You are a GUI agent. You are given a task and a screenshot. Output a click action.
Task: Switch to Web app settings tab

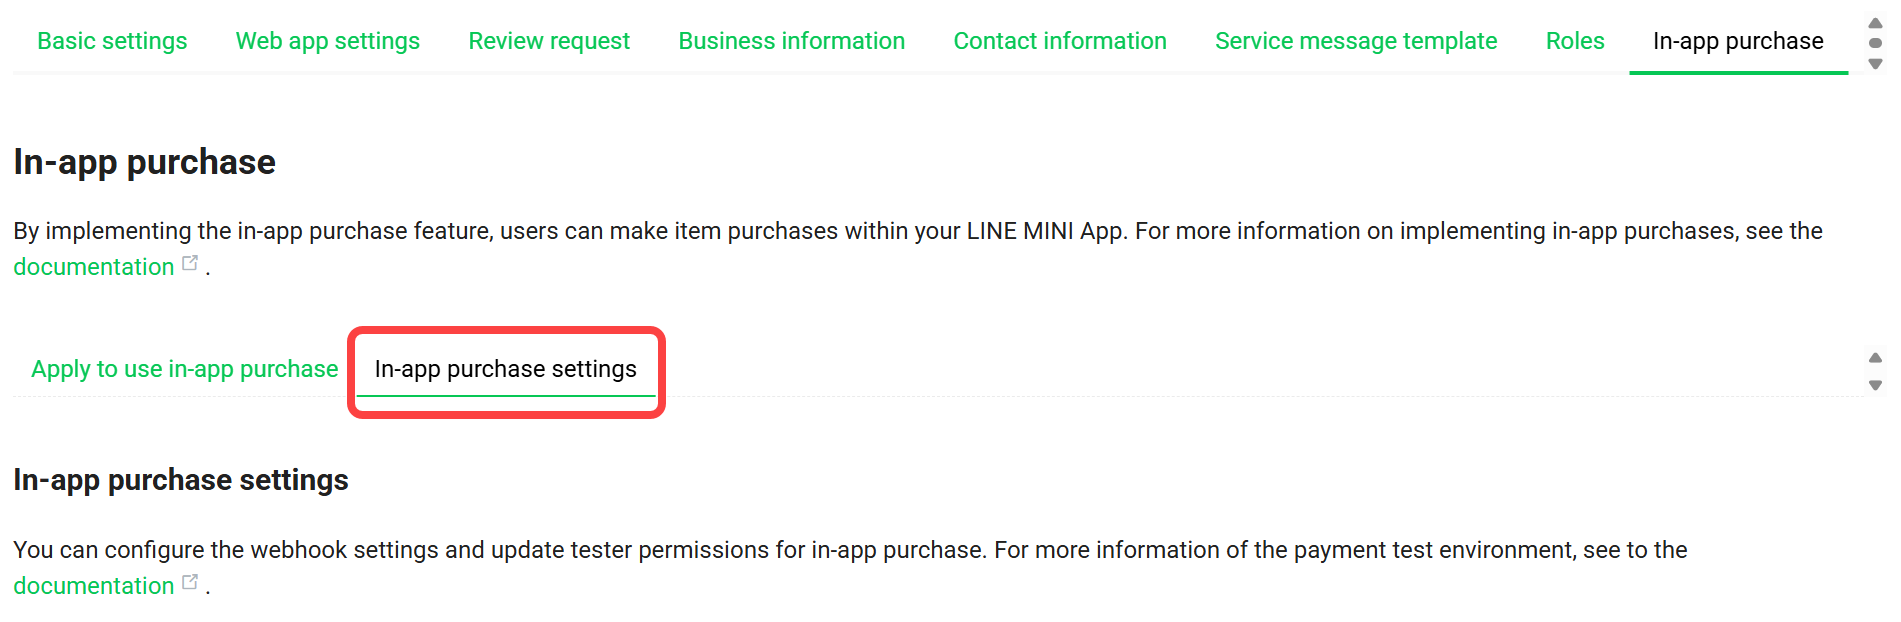point(327,41)
